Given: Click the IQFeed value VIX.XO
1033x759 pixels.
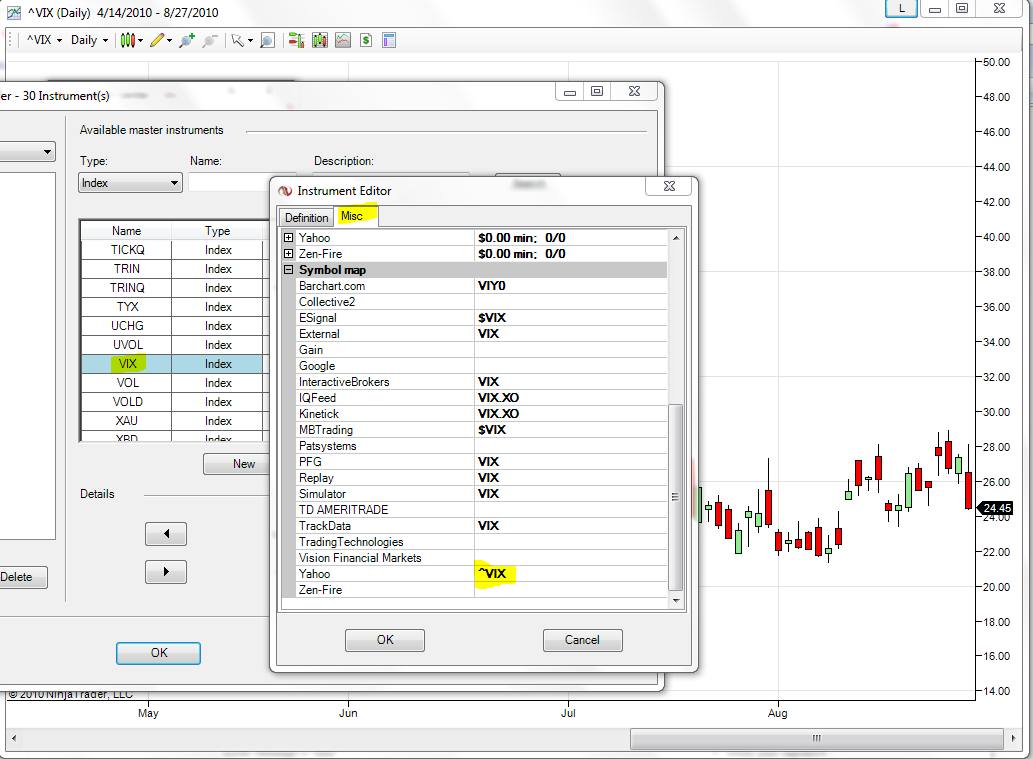Looking at the screenshot, I should tap(498, 398).
